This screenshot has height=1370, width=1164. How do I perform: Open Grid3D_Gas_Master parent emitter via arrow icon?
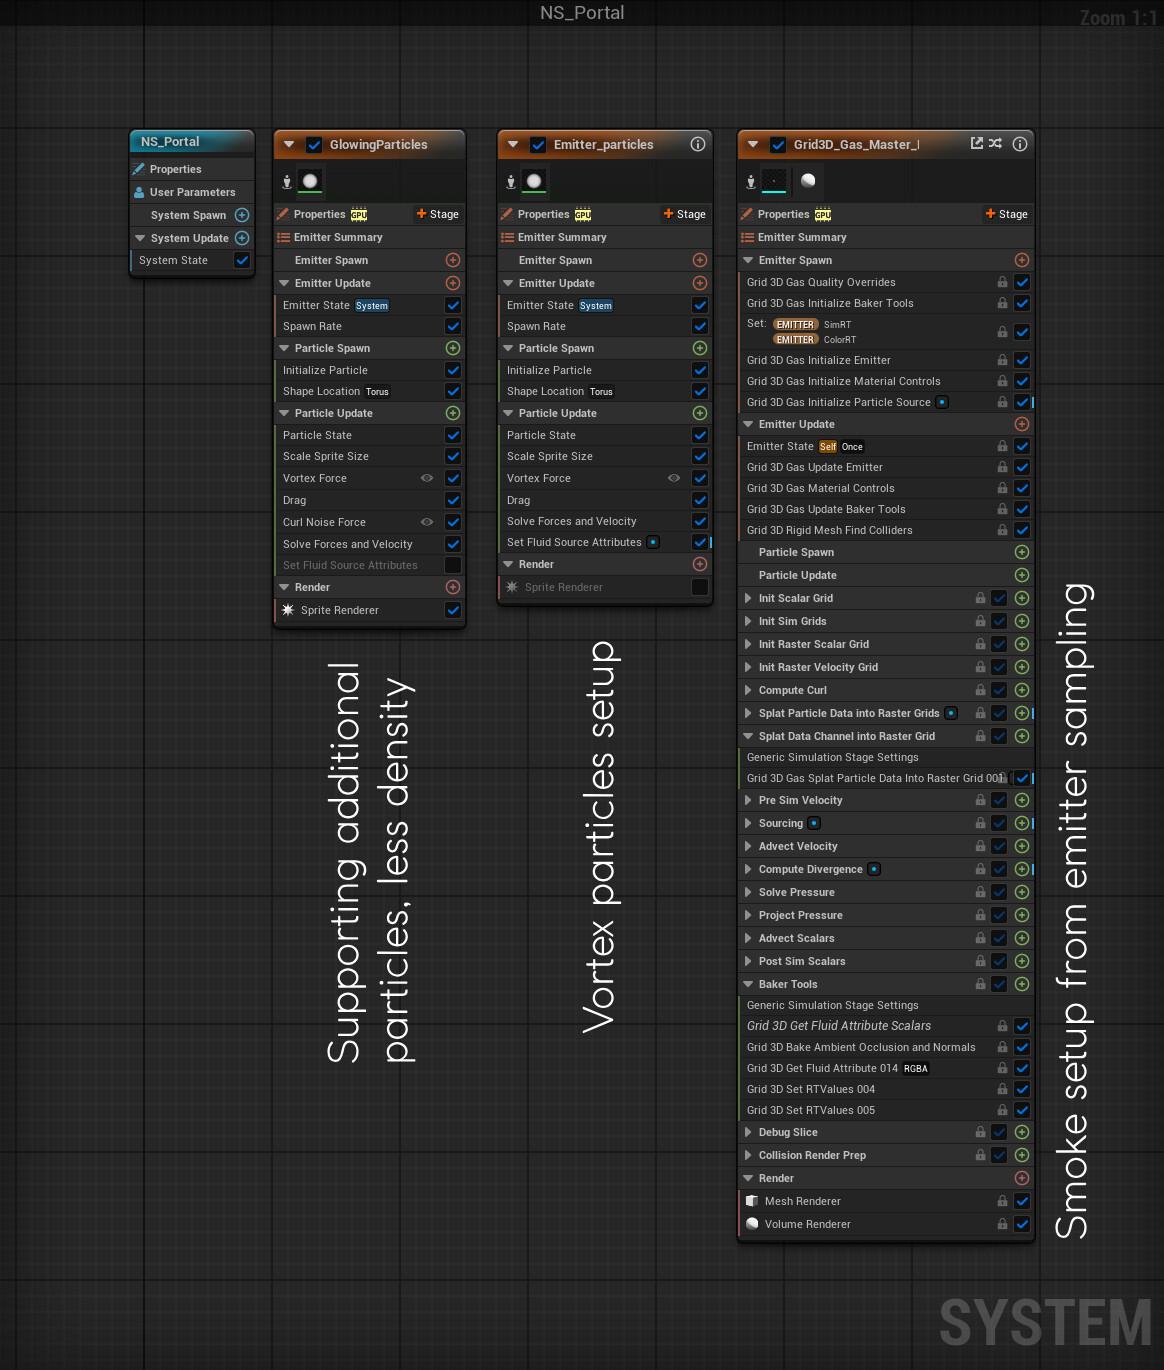[x=977, y=144]
